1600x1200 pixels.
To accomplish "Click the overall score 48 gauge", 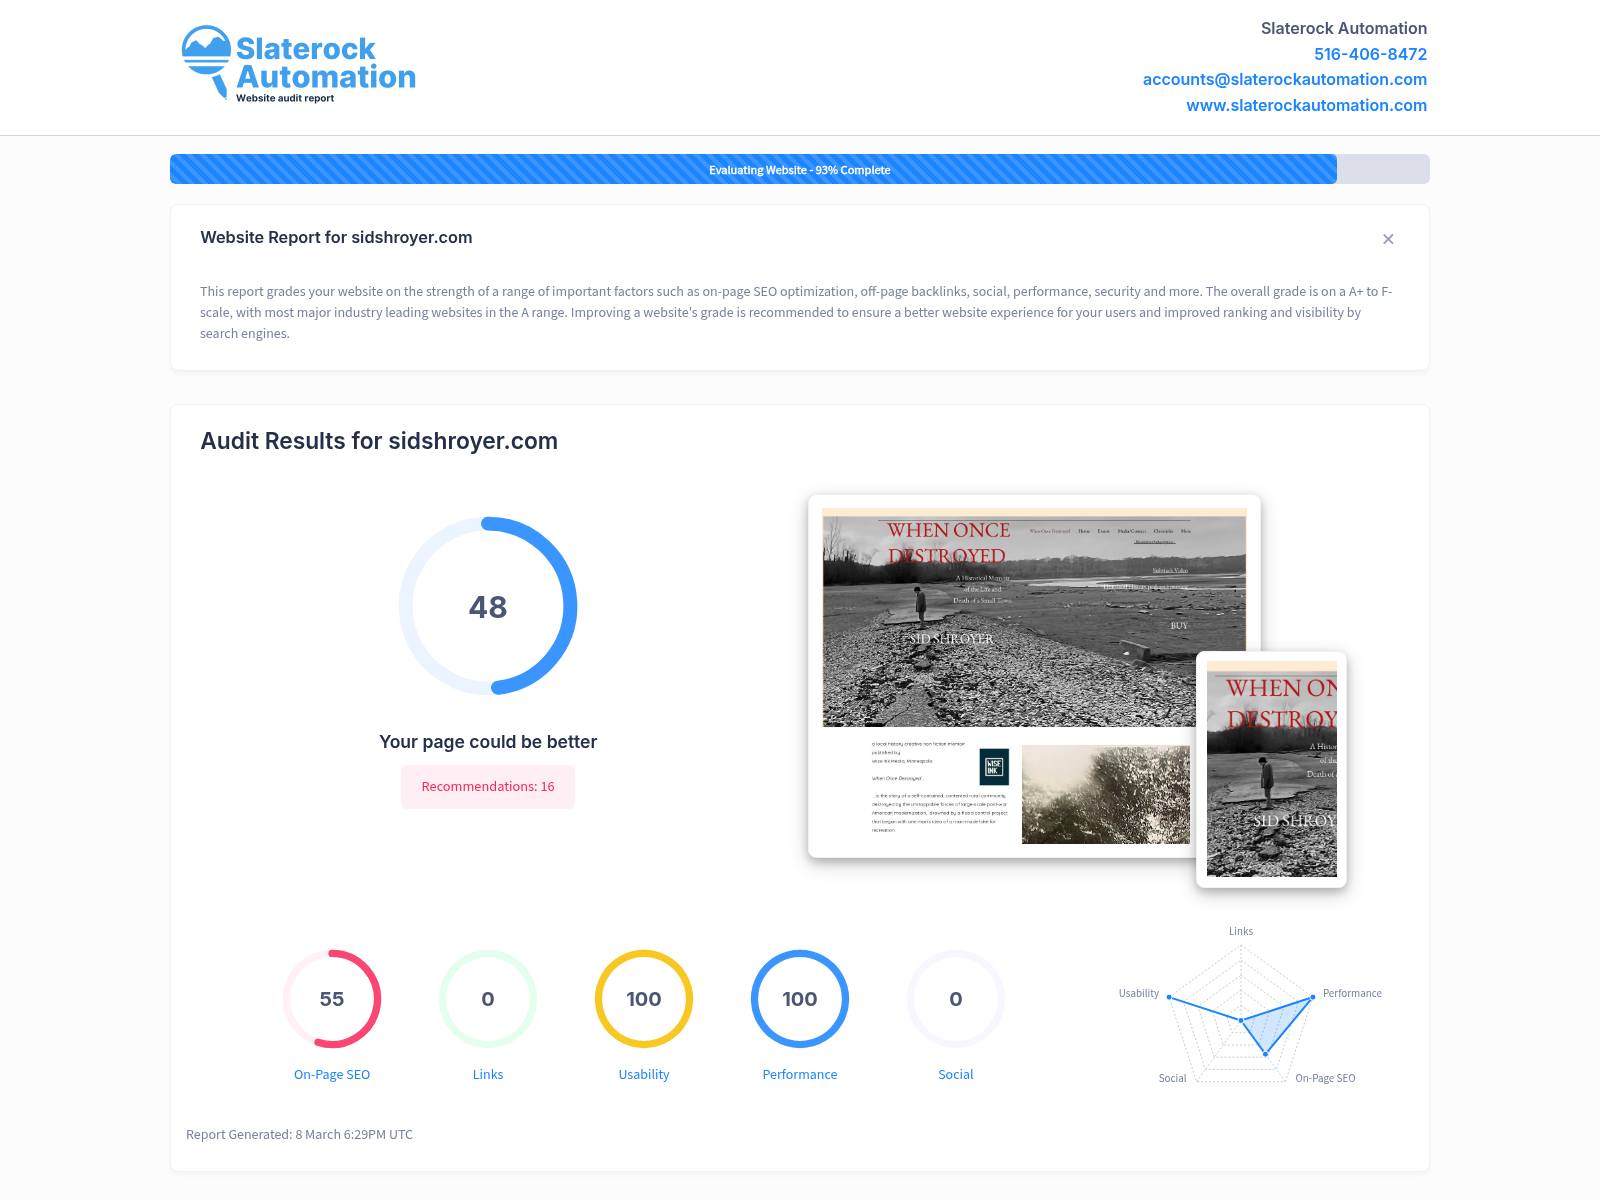I will [x=488, y=606].
